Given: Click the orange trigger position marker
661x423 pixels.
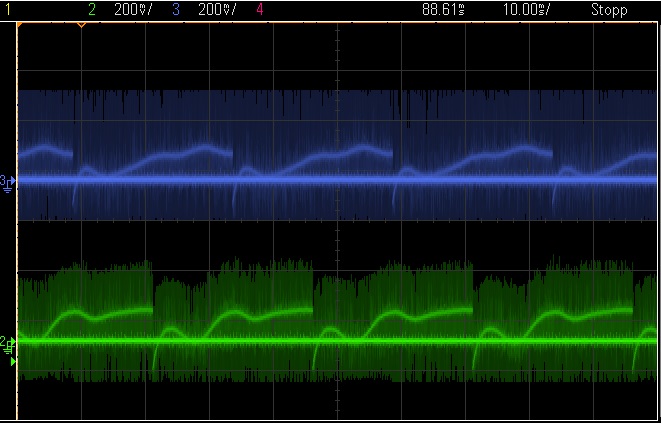Looking at the screenshot, I should click(81, 25).
